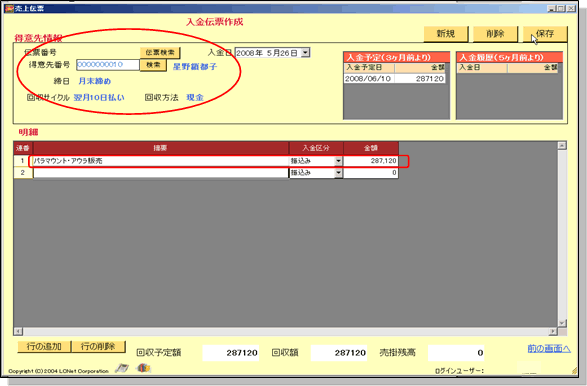Click 金額 column header in details grid
Screen dimensions: 587x386
click(371, 148)
